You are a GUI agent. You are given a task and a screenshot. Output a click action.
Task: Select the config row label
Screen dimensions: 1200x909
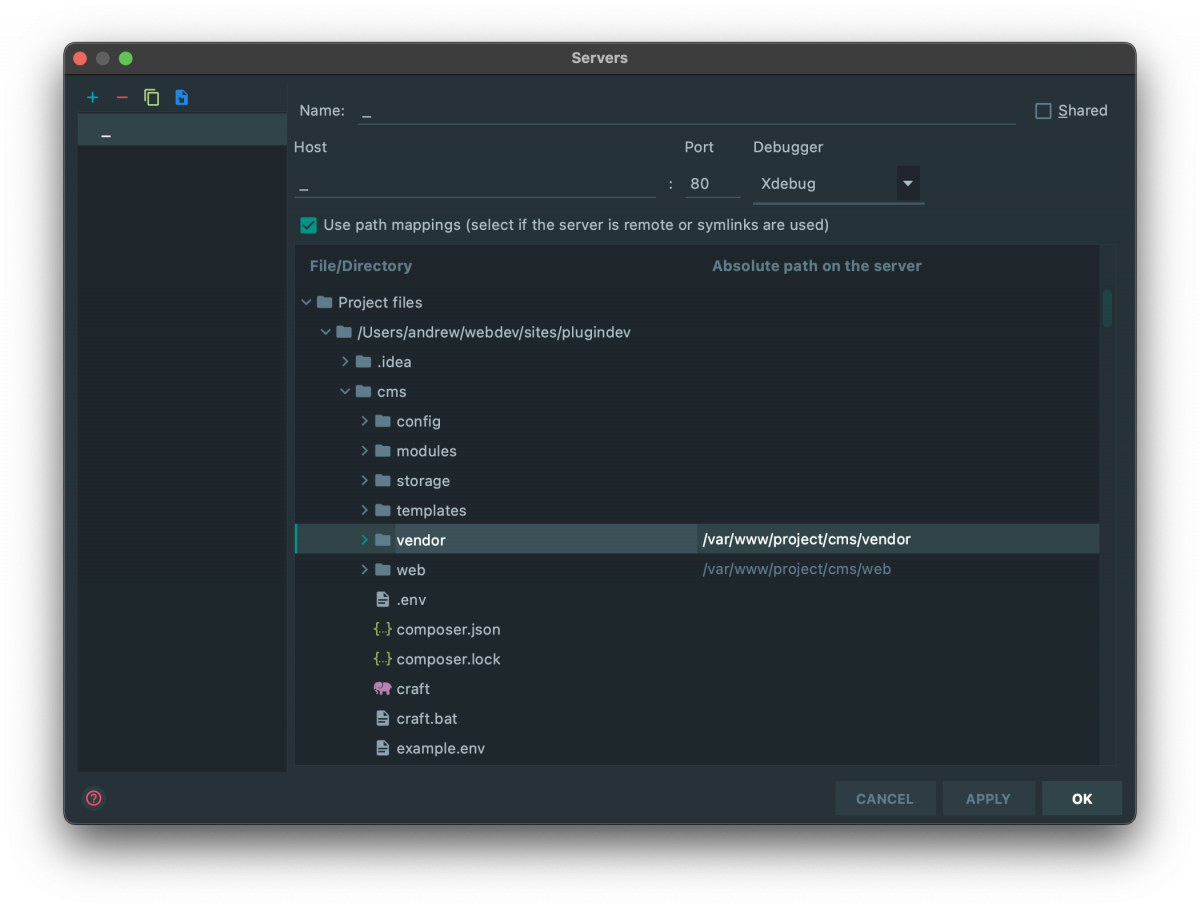pos(418,422)
